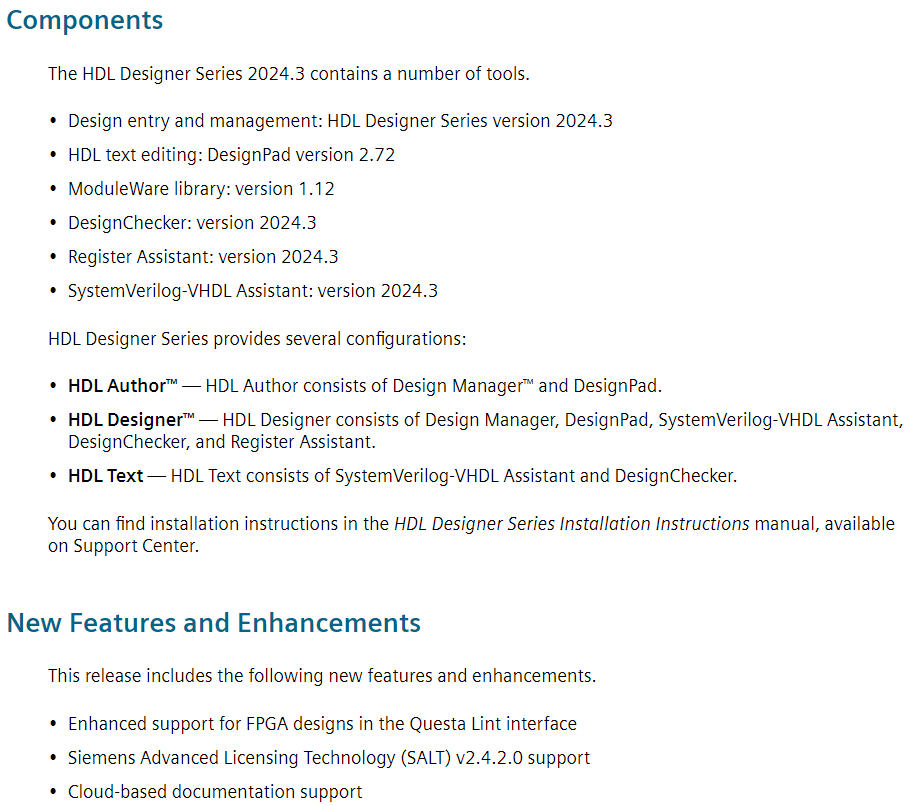The width and height of the screenshot is (910, 805).
Task: Click the DesignChecker version 2024.3 item
Action: tap(192, 223)
